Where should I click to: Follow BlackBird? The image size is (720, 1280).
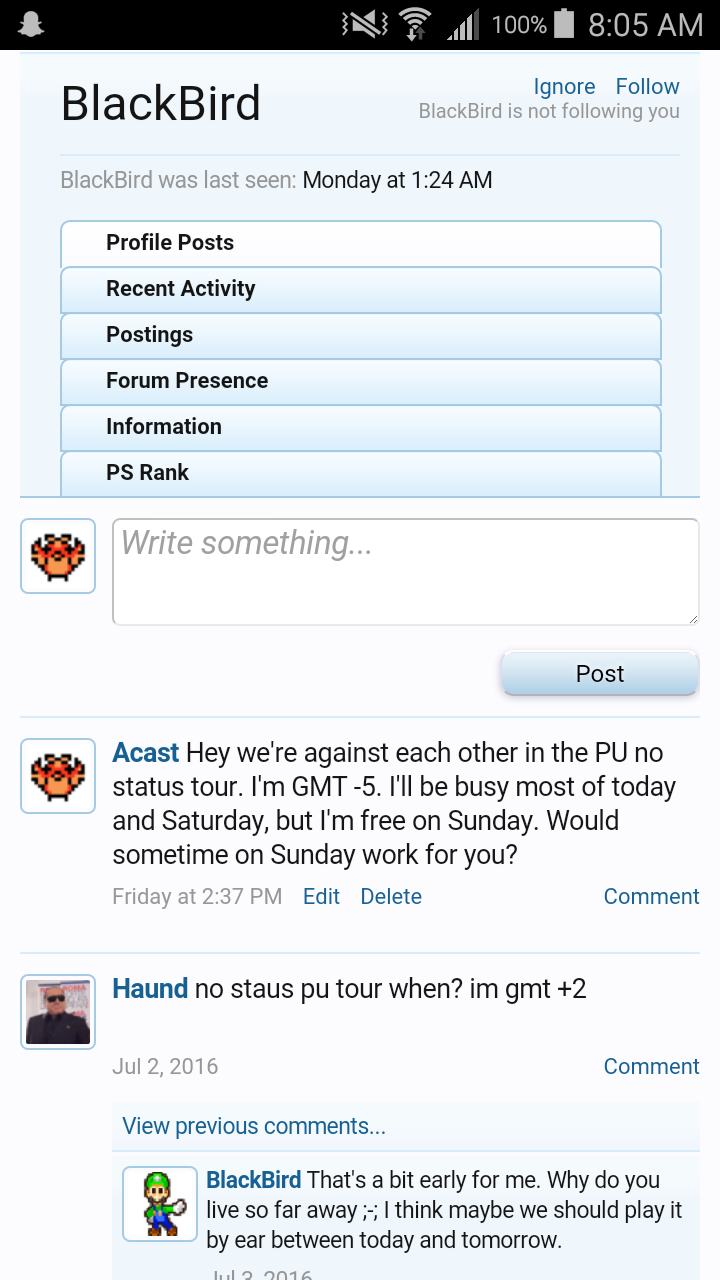coord(647,87)
